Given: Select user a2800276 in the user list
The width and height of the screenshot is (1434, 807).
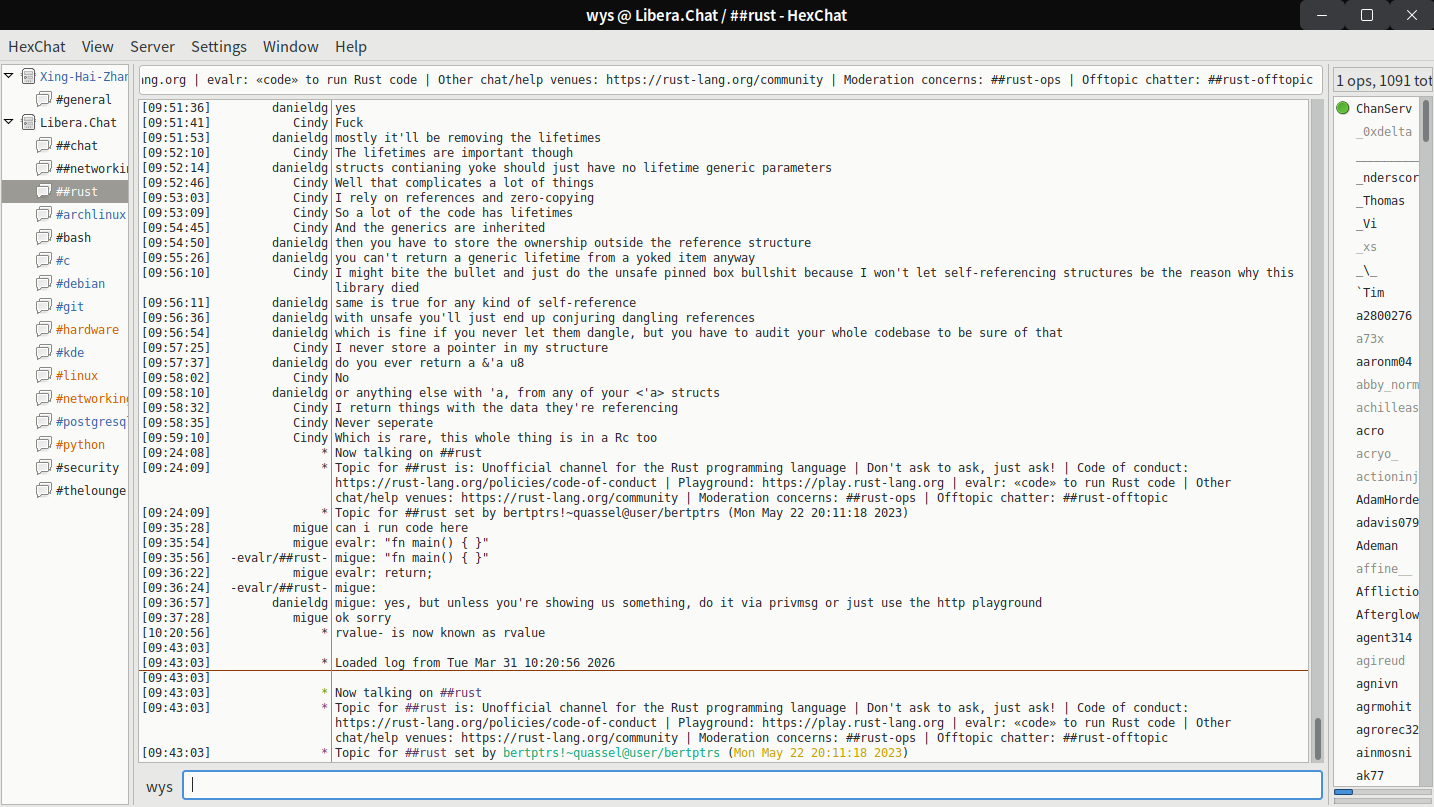Looking at the screenshot, I should (x=1384, y=315).
